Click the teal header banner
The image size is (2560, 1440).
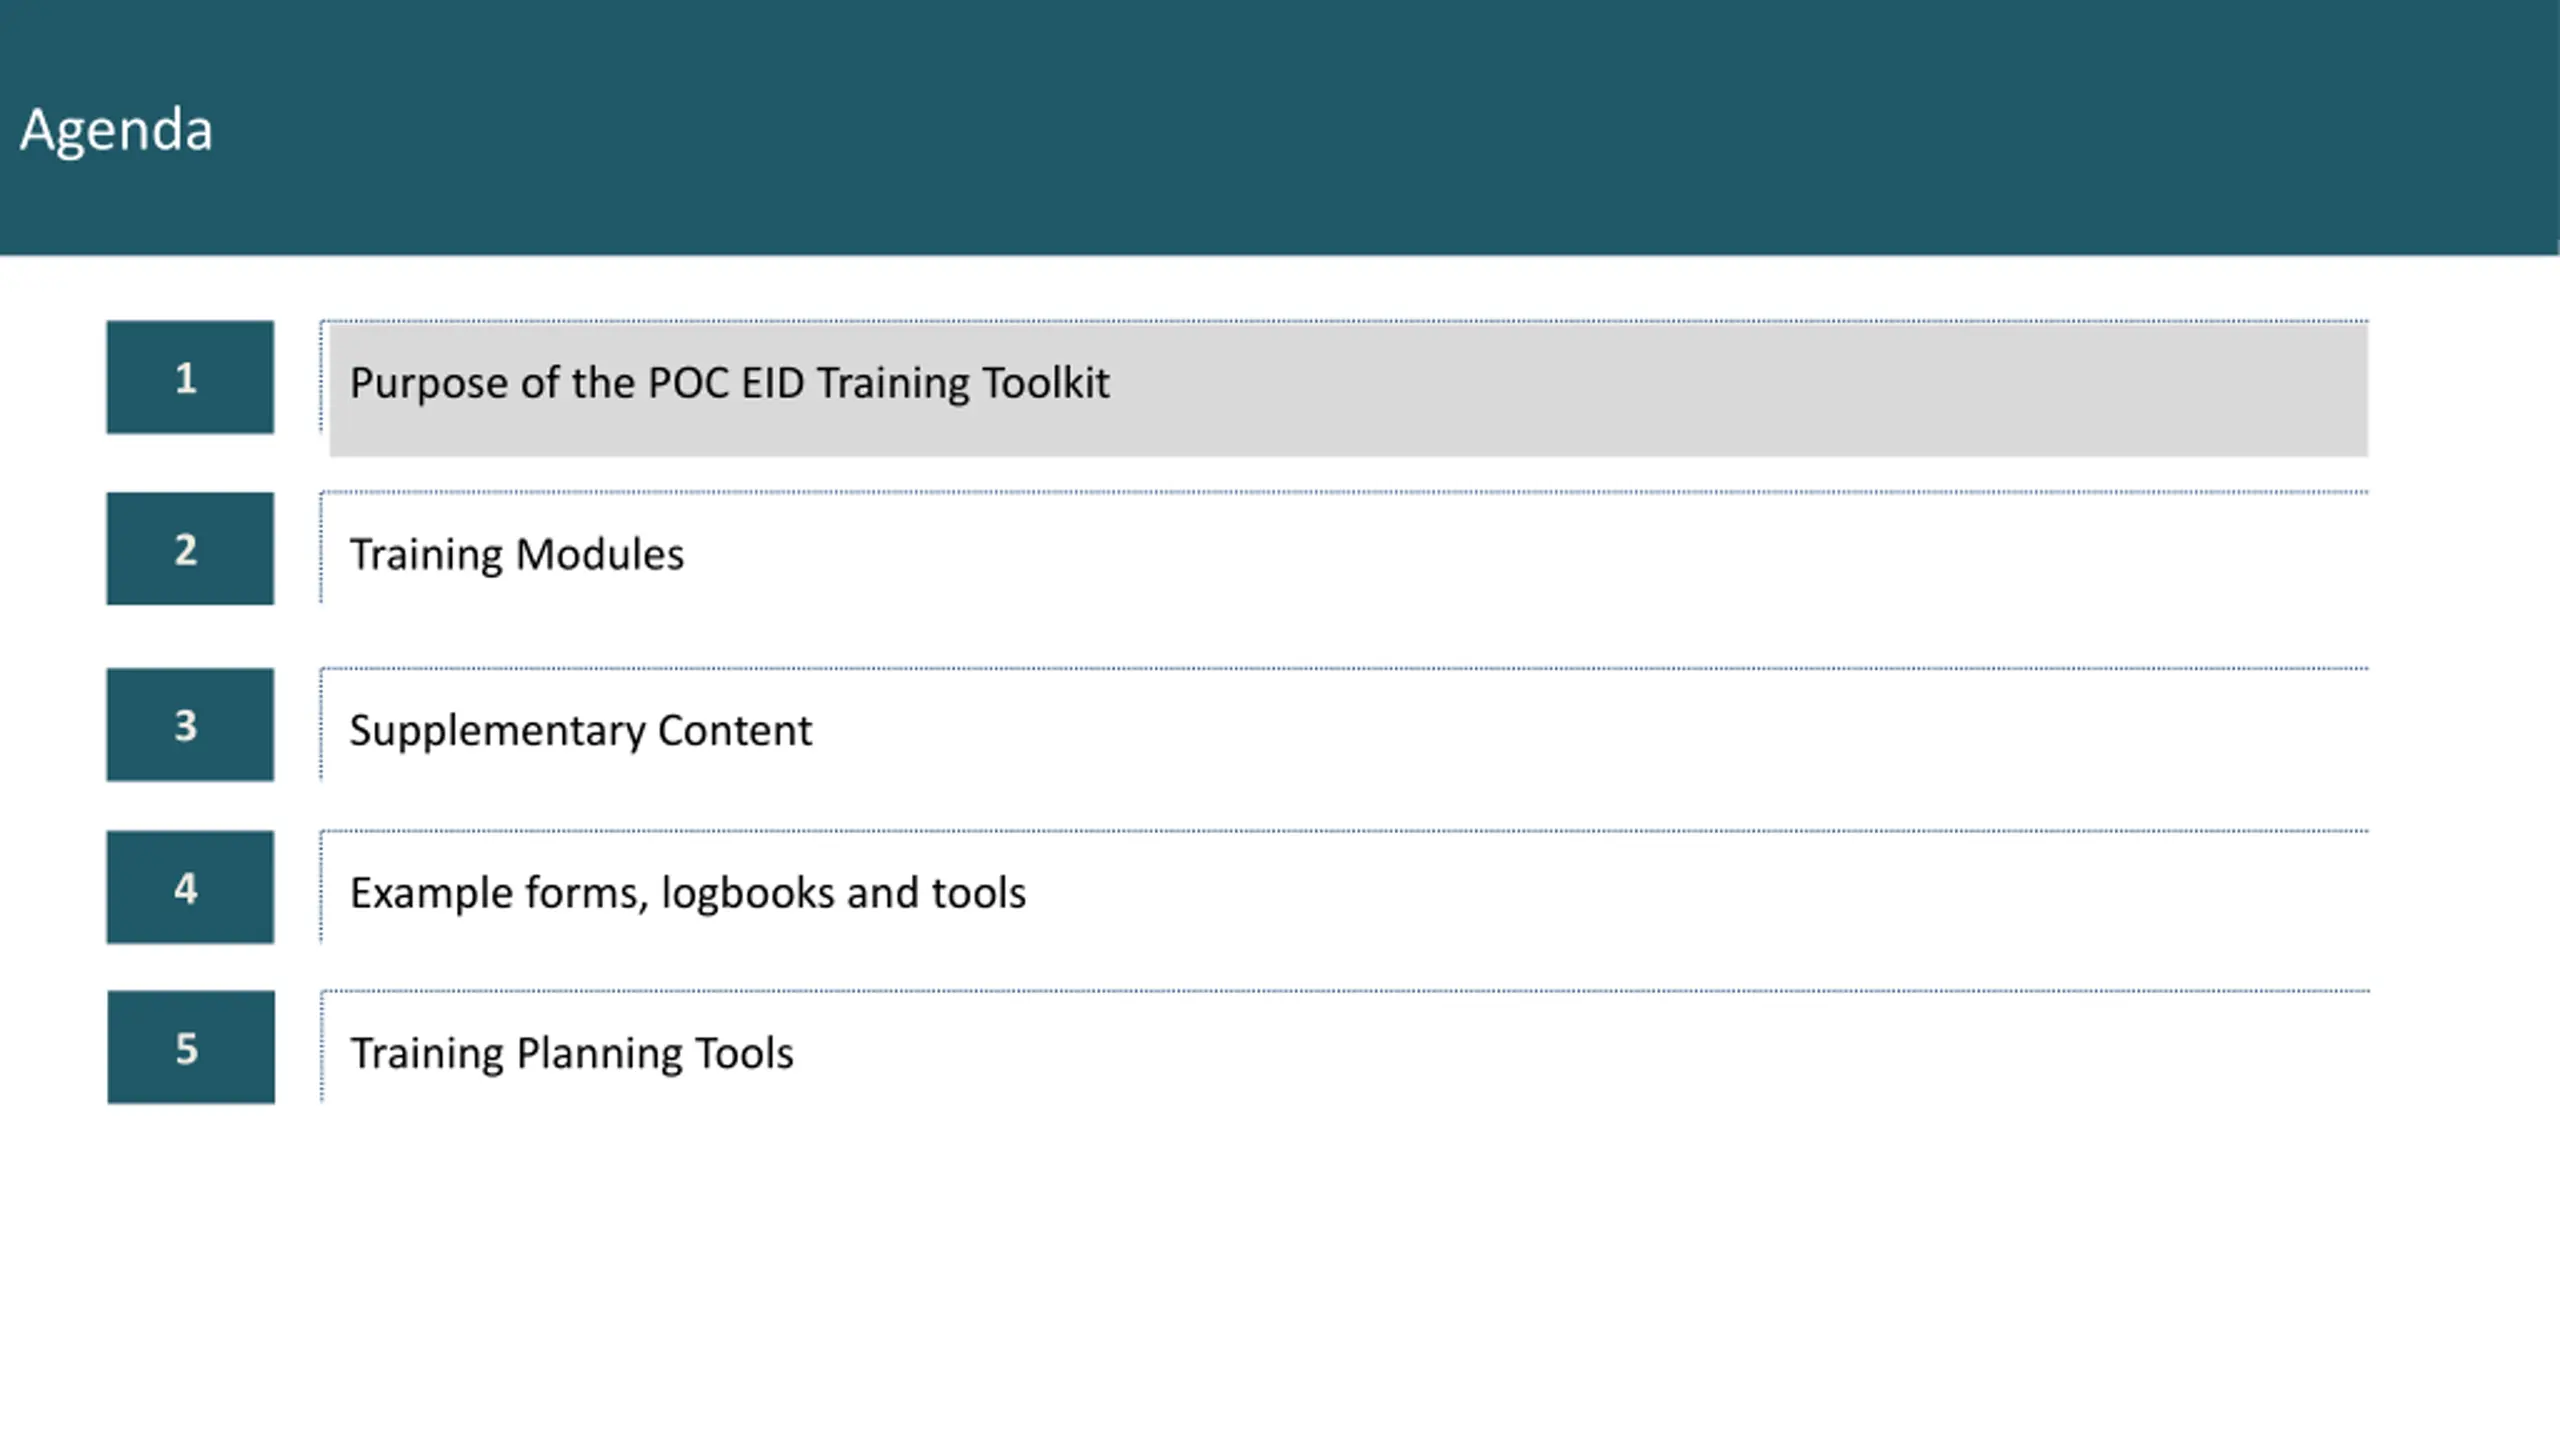pyautogui.click(x=1280, y=127)
